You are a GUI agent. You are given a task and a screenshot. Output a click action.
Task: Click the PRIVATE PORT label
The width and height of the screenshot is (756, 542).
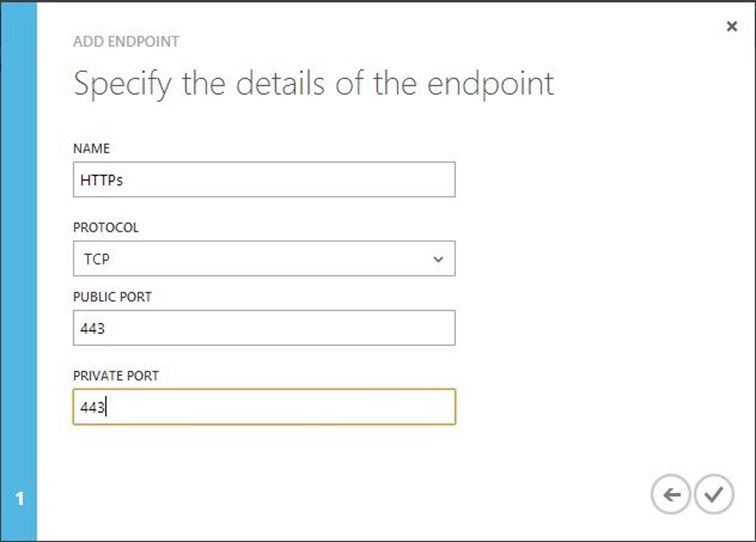(x=116, y=375)
